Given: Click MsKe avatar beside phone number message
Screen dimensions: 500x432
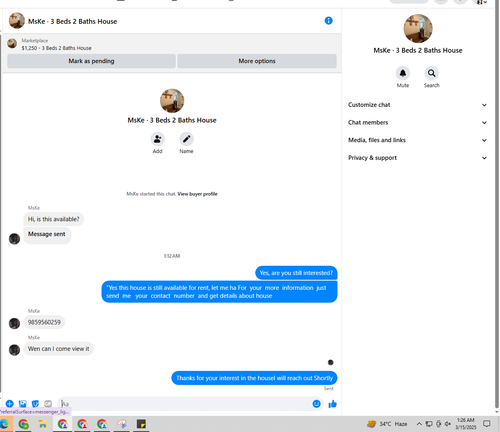Looking at the screenshot, I should 14,323.
